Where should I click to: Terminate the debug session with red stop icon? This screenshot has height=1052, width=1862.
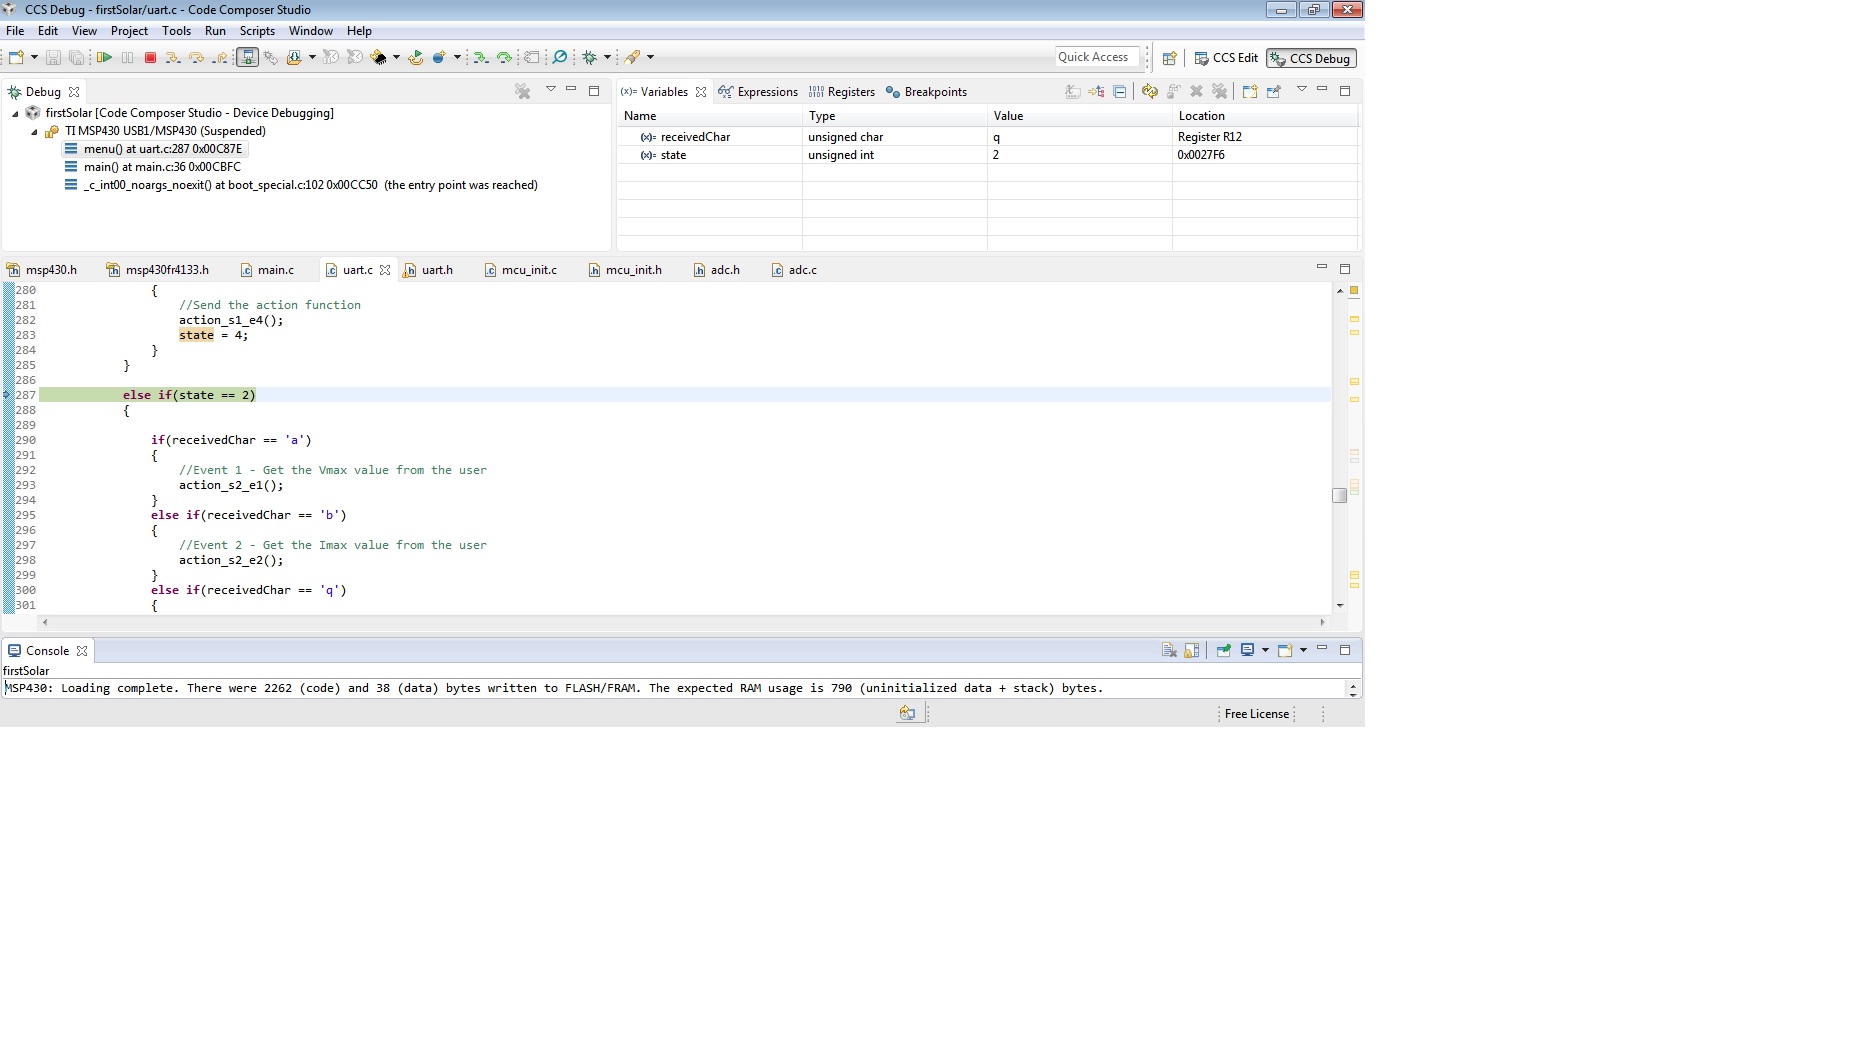[150, 58]
